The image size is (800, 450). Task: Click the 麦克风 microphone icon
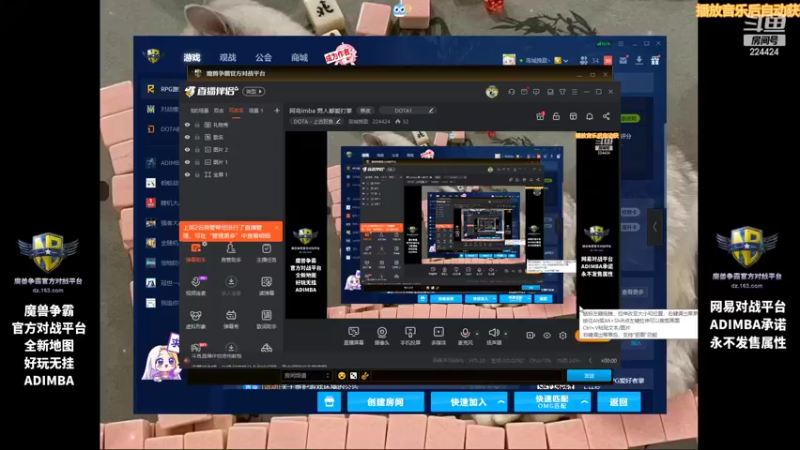tap(465, 333)
